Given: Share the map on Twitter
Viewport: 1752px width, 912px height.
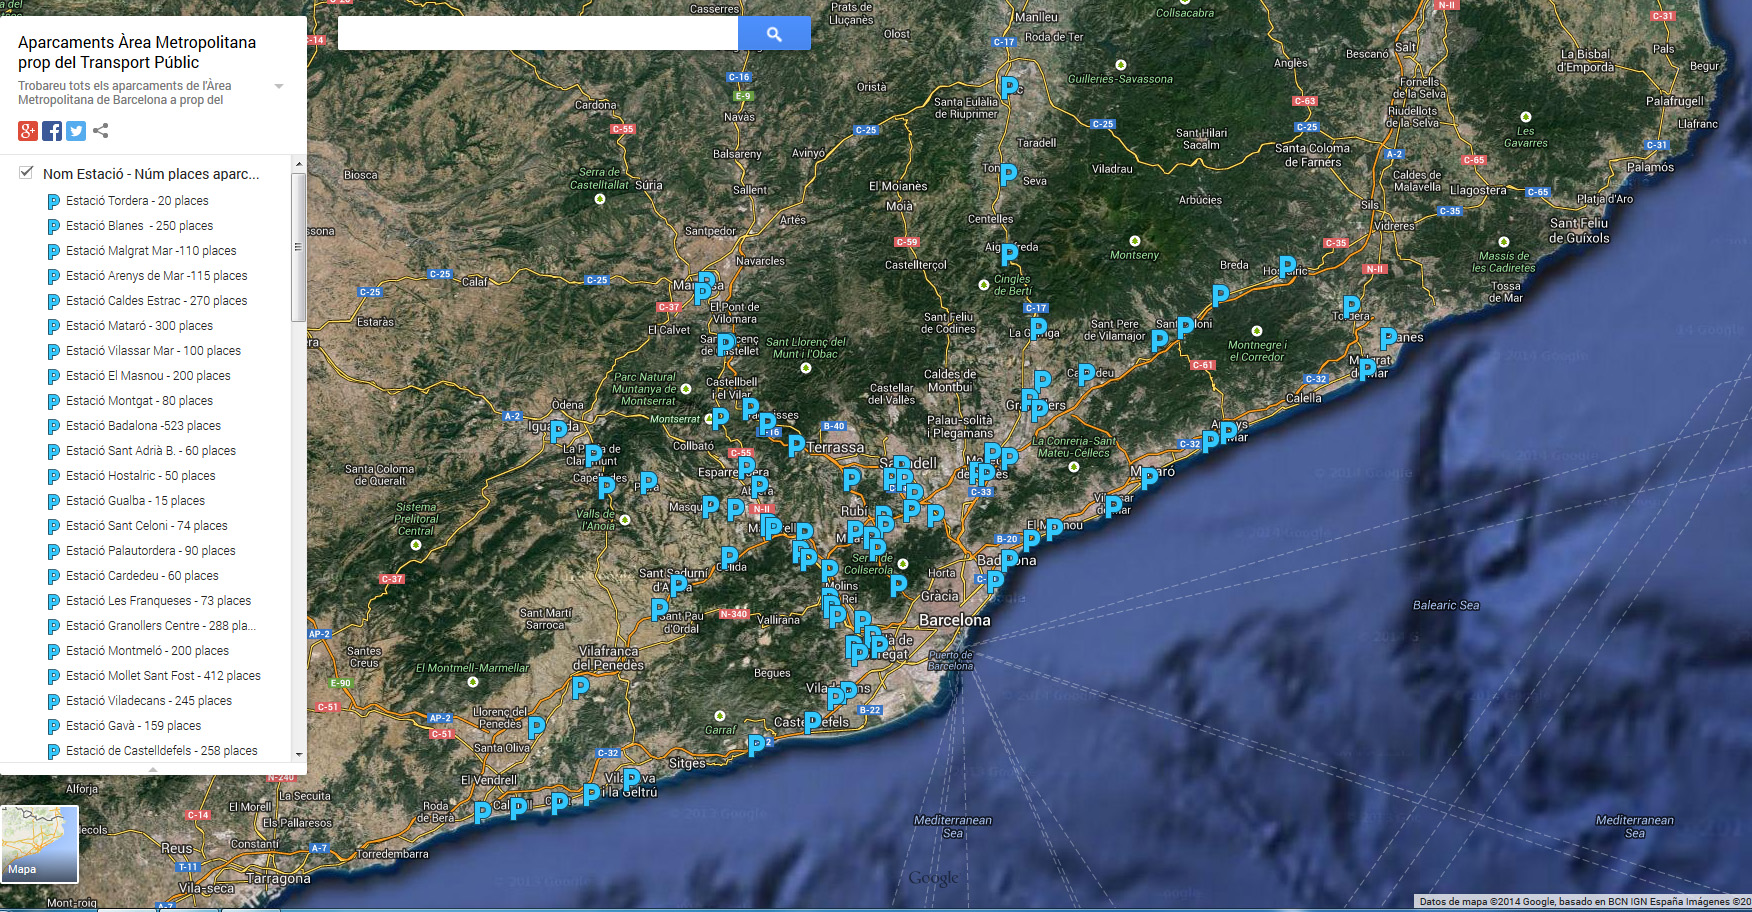Looking at the screenshot, I should pos(76,131).
